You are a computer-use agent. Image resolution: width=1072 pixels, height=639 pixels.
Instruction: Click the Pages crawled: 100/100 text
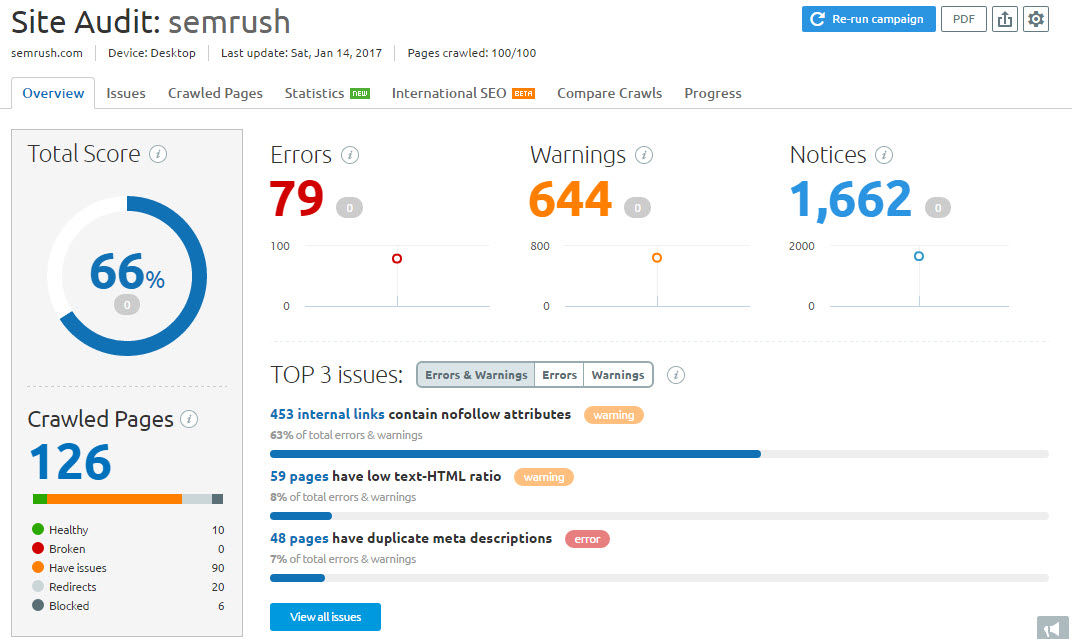tap(472, 53)
